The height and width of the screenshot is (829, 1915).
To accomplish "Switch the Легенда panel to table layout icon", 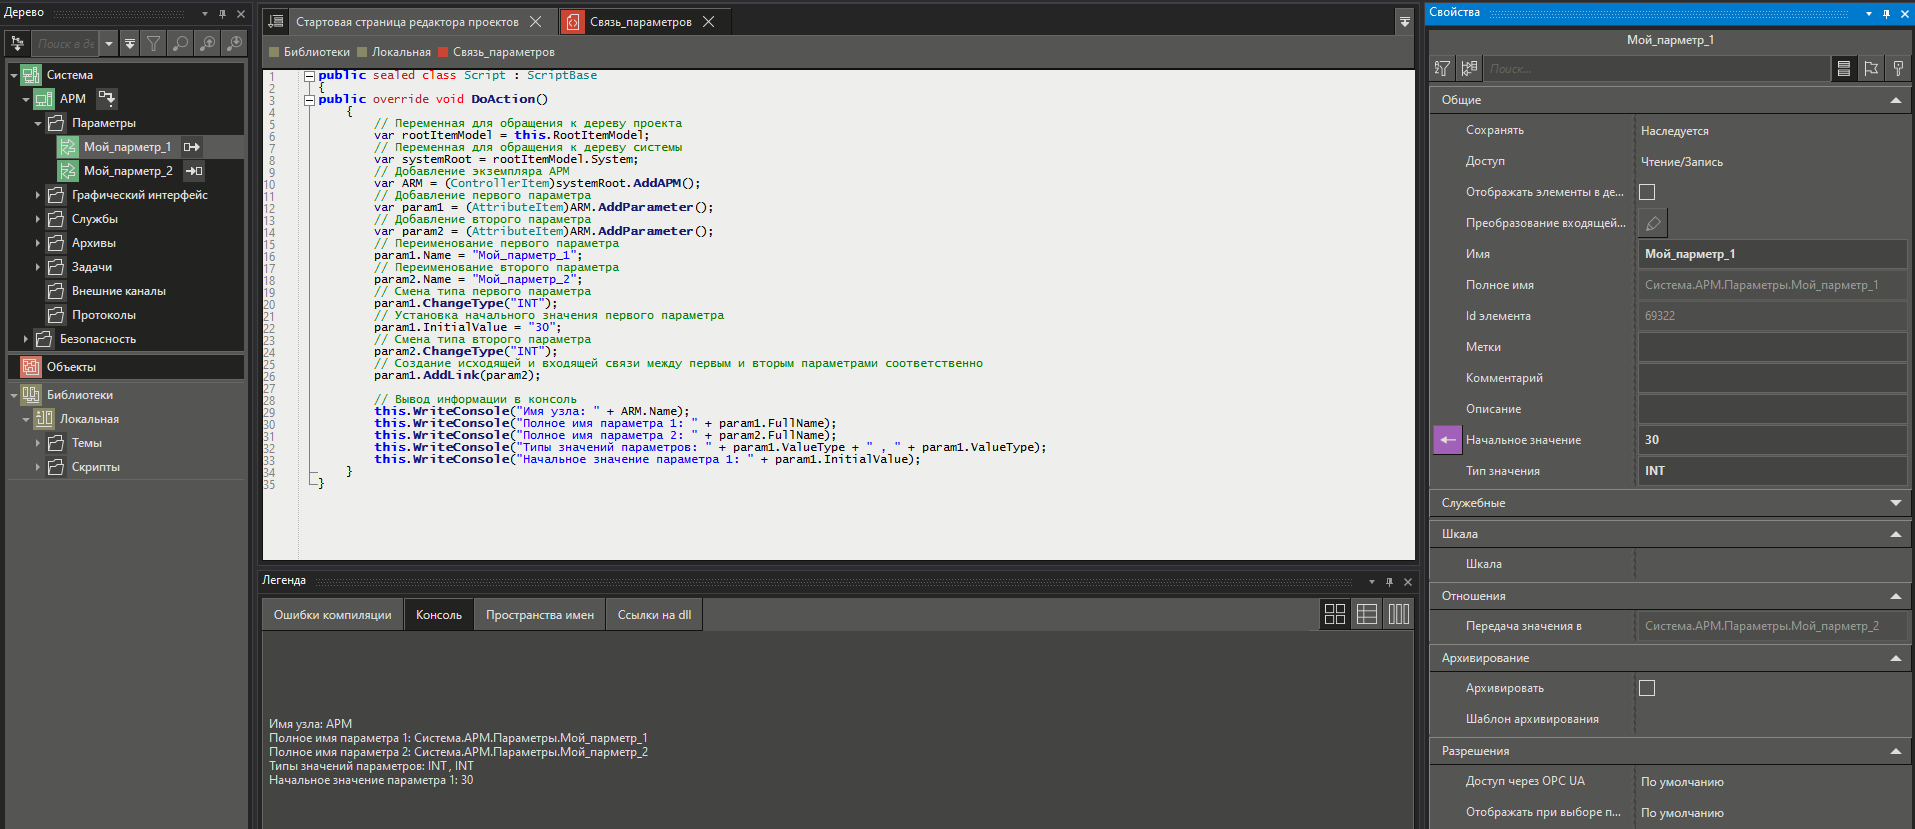I will [1367, 614].
